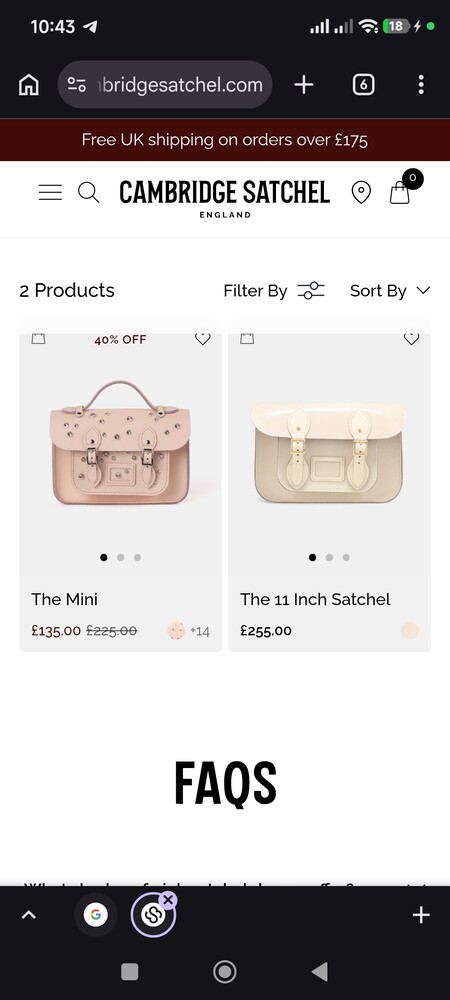Add The 11 Inch Satchel to wishlist
450x1000 pixels.
[412, 339]
